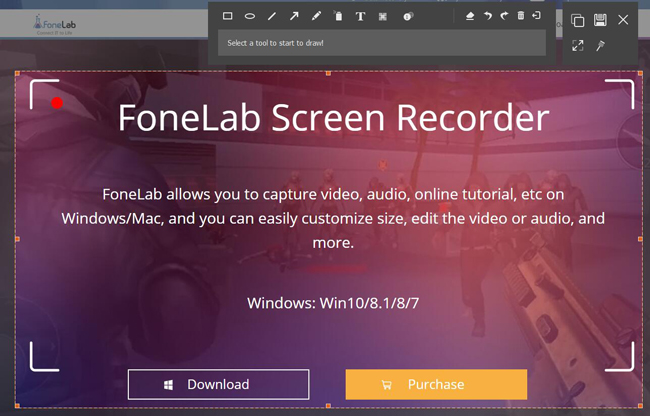Image resolution: width=650 pixels, height=416 pixels.
Task: Click the exit drawing icon
Action: pyautogui.click(x=536, y=15)
